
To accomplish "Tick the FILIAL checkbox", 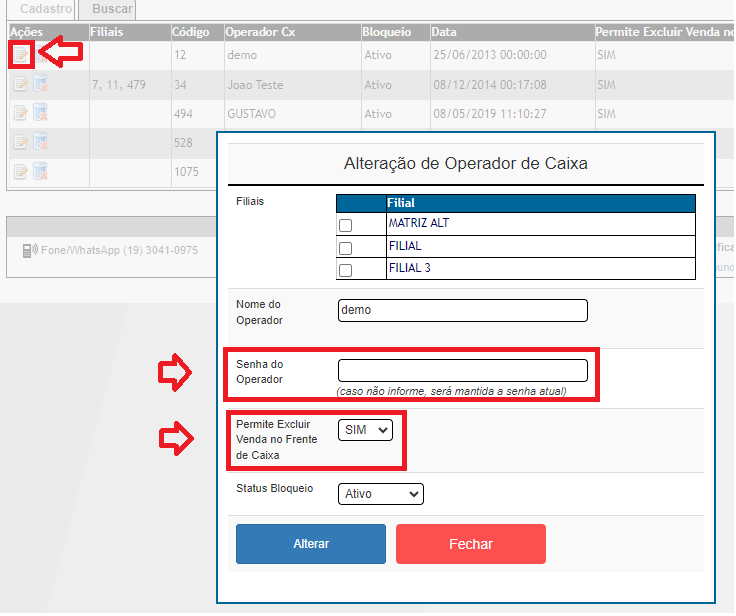I will tap(346, 248).
